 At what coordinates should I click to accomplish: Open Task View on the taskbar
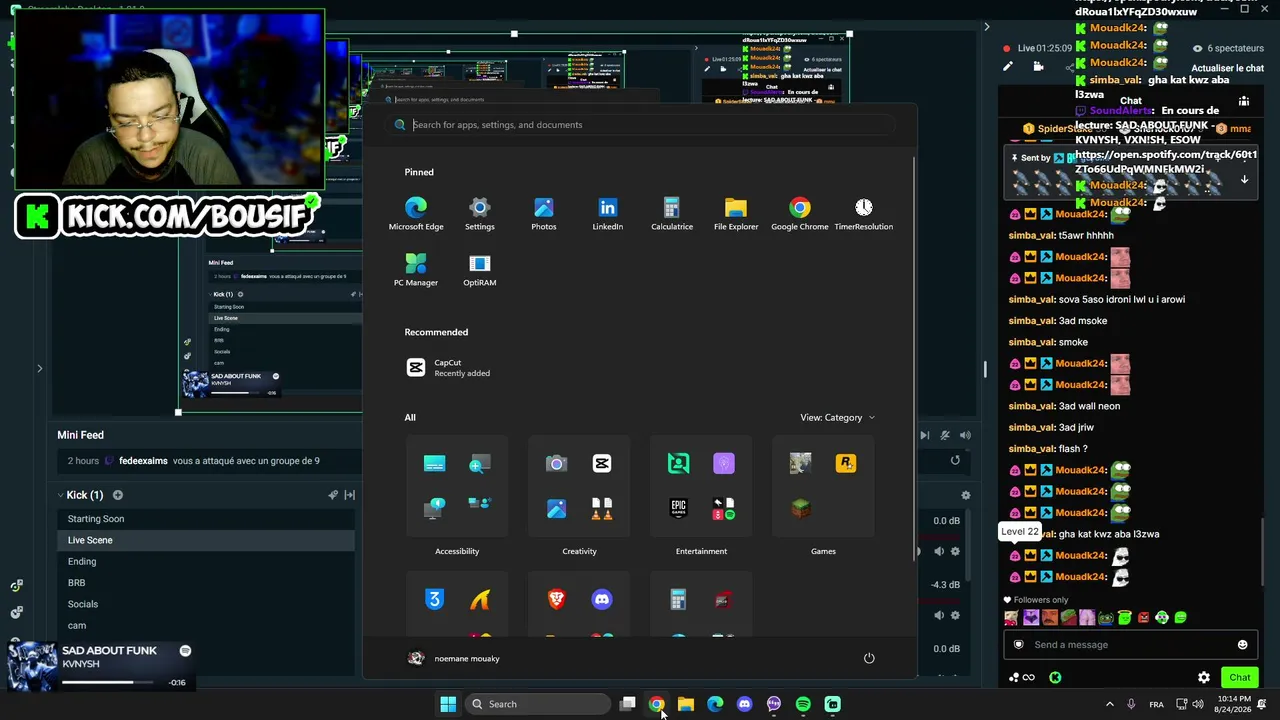627,704
